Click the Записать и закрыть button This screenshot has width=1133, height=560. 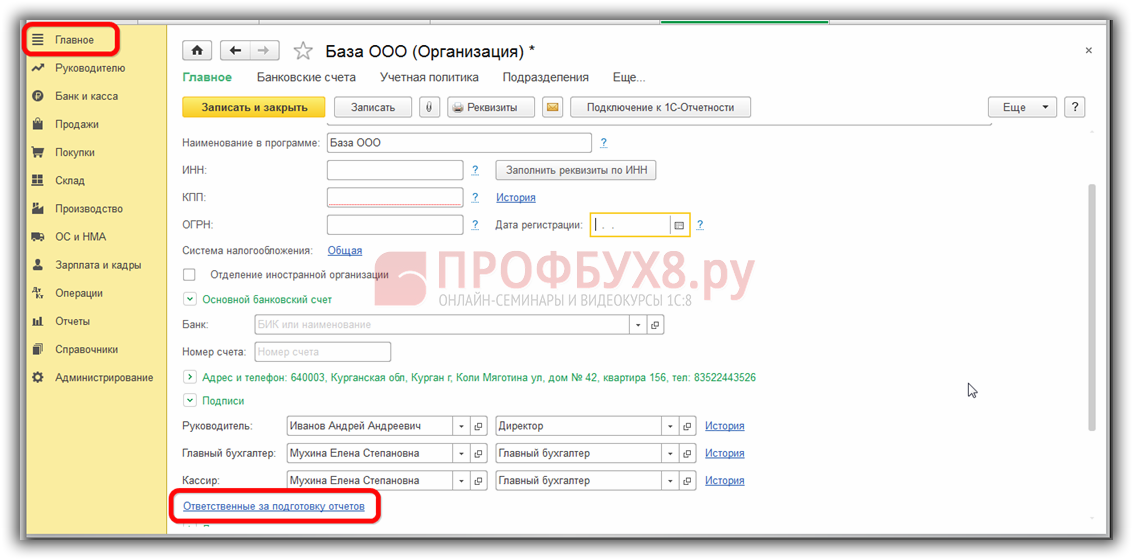(253, 107)
